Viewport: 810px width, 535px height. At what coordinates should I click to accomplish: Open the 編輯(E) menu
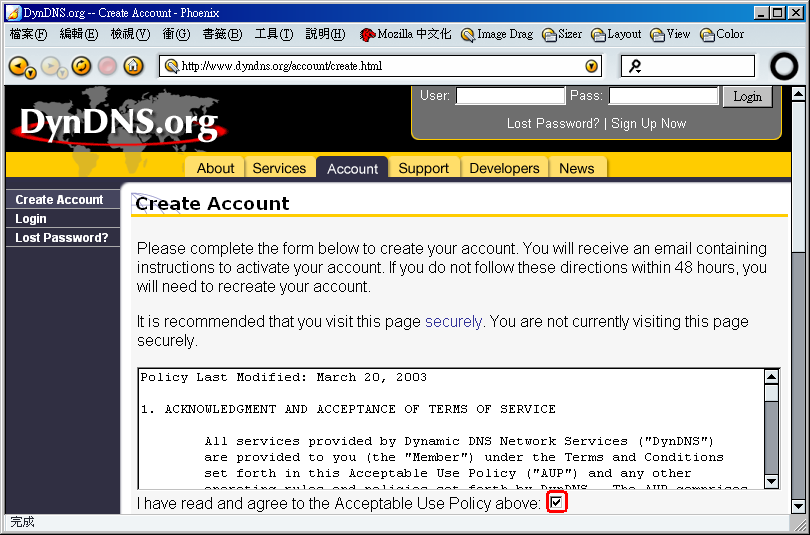(x=79, y=35)
